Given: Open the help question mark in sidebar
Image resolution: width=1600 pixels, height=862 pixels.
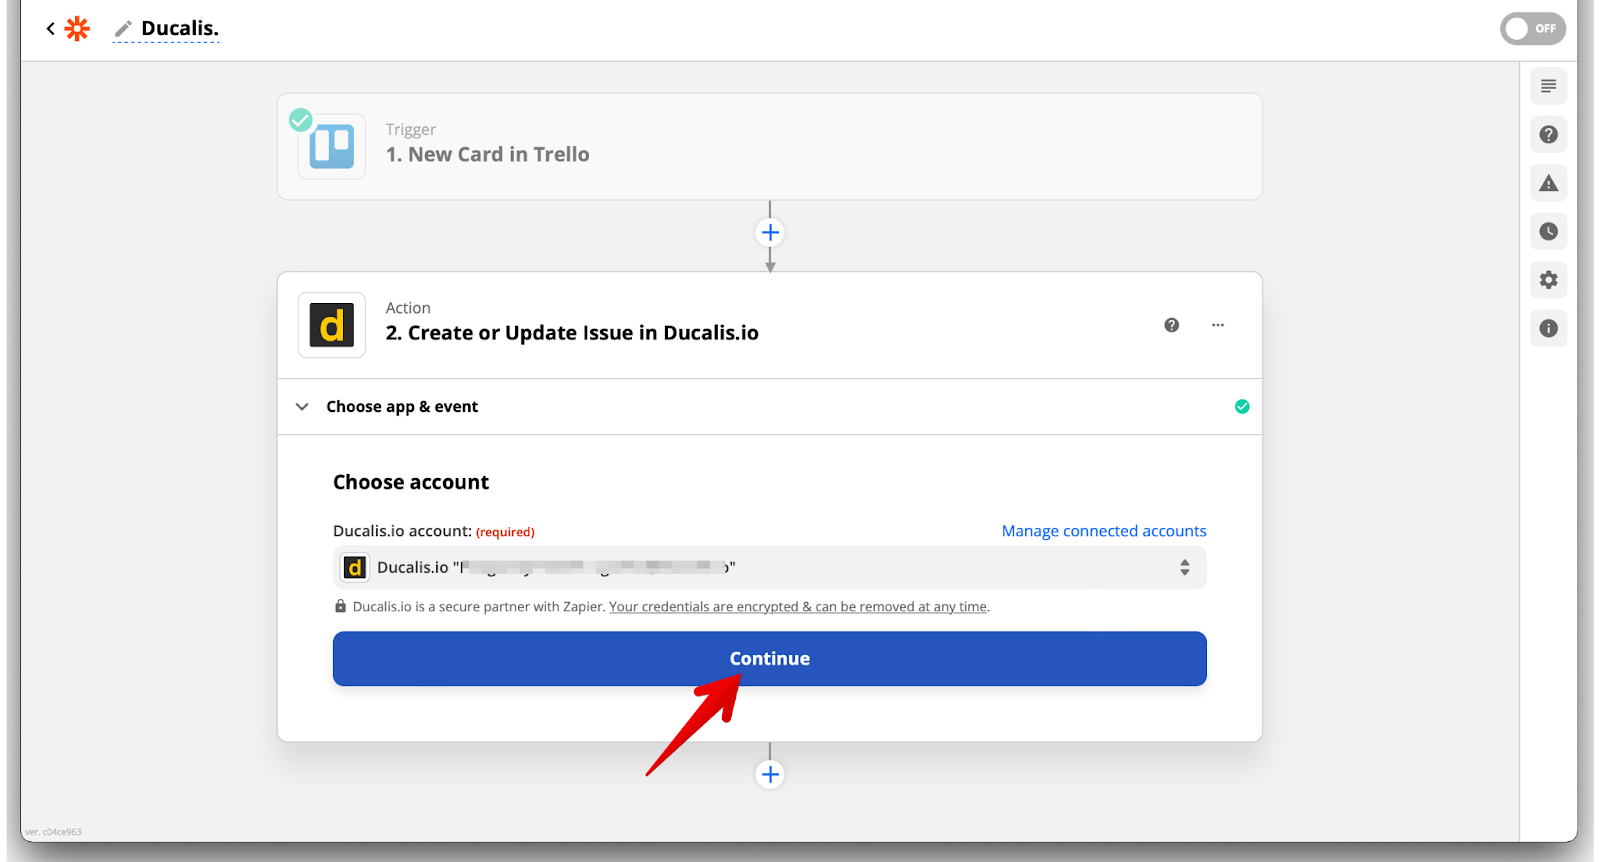Looking at the screenshot, I should click(1548, 134).
